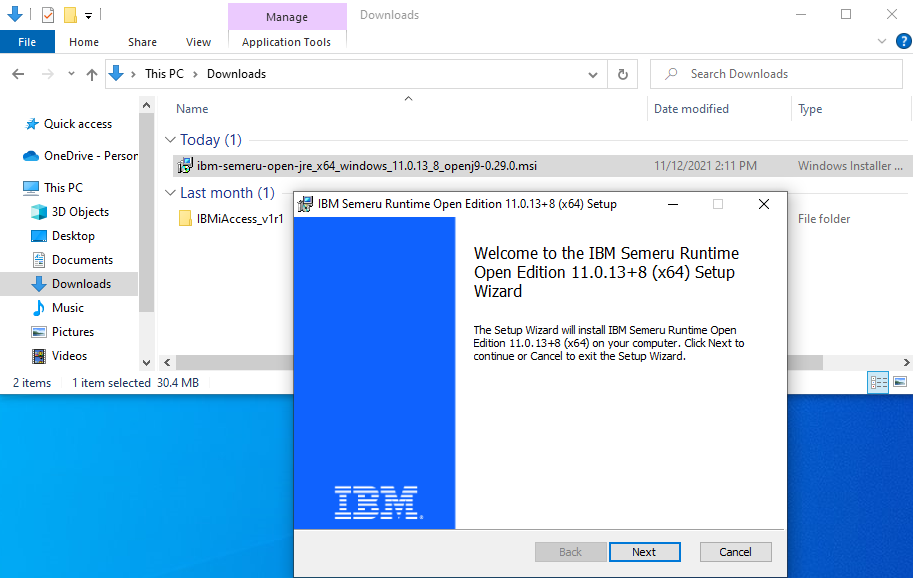Open Videos in navigation pane
Image resolution: width=913 pixels, height=578 pixels.
pos(69,356)
